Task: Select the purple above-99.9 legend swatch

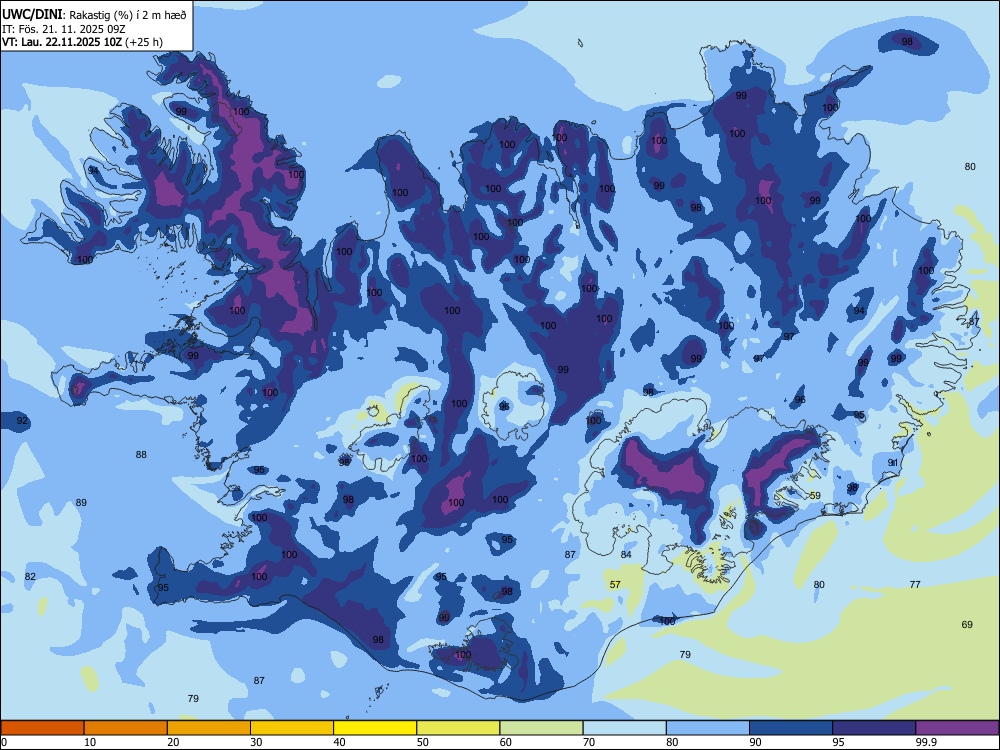Action: [x=957, y=728]
